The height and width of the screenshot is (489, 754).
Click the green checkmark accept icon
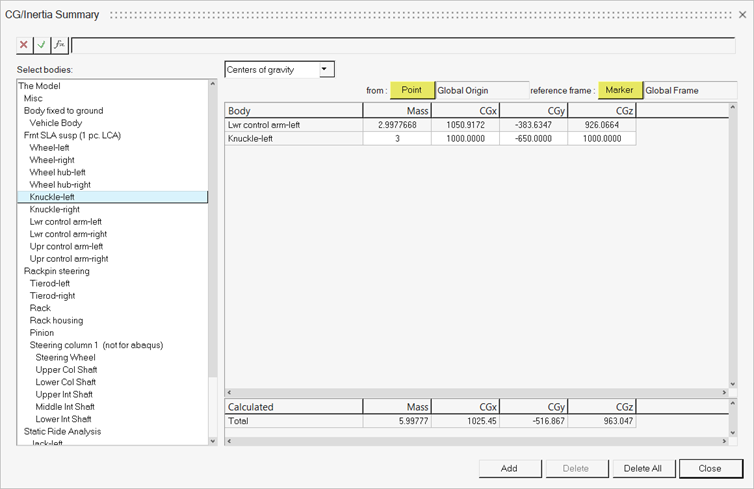[x=41, y=45]
